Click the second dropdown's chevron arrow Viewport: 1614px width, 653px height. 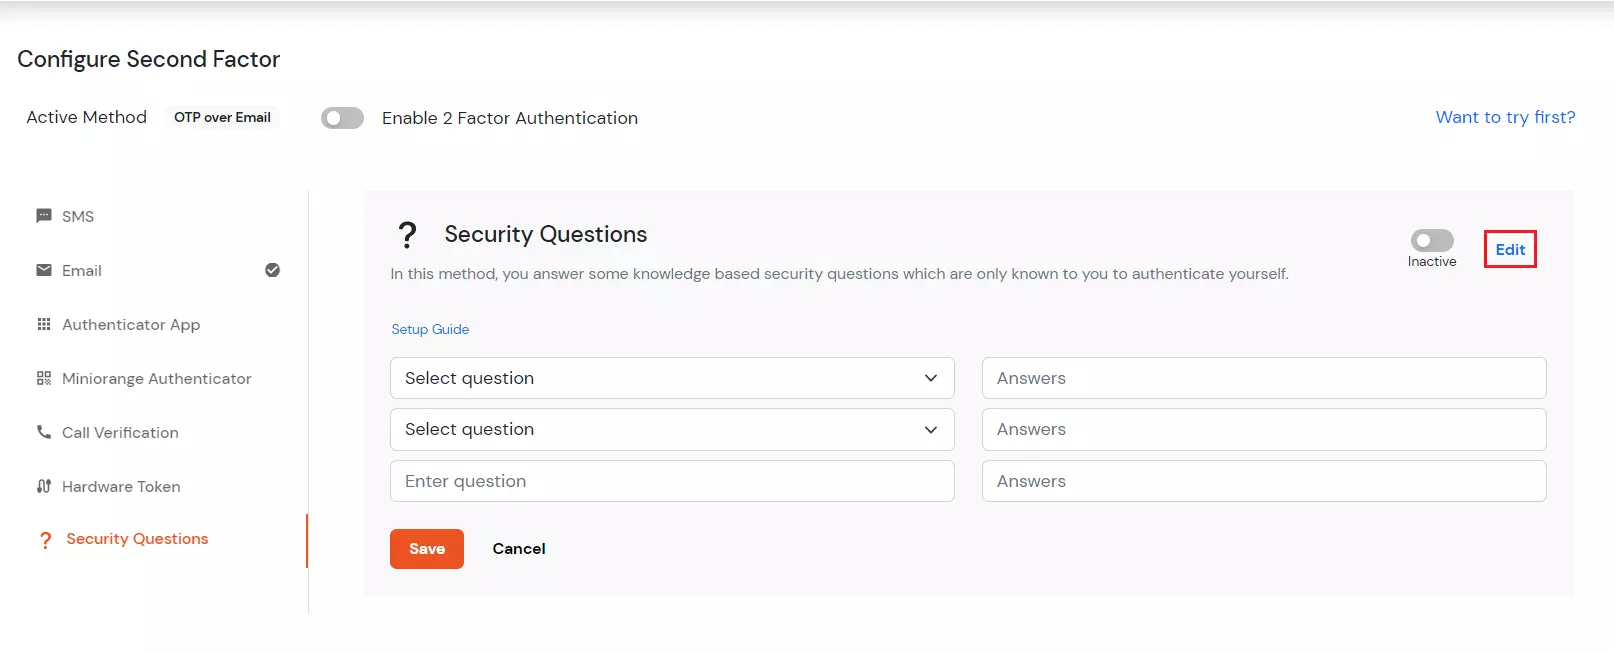(931, 429)
